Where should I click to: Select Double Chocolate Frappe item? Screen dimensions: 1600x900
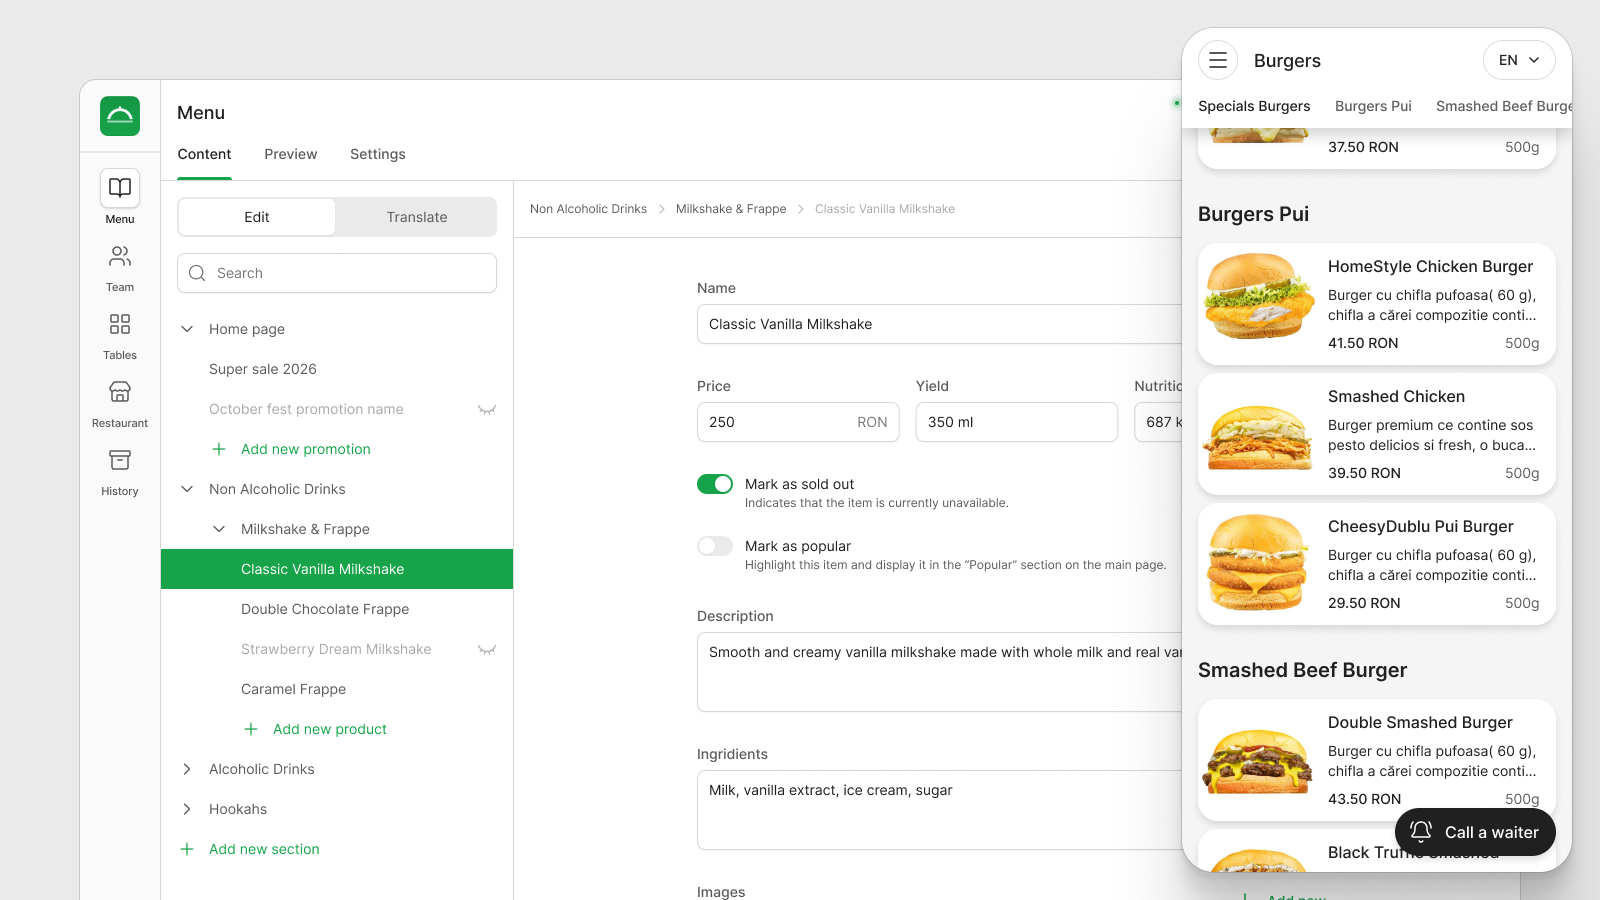(325, 609)
